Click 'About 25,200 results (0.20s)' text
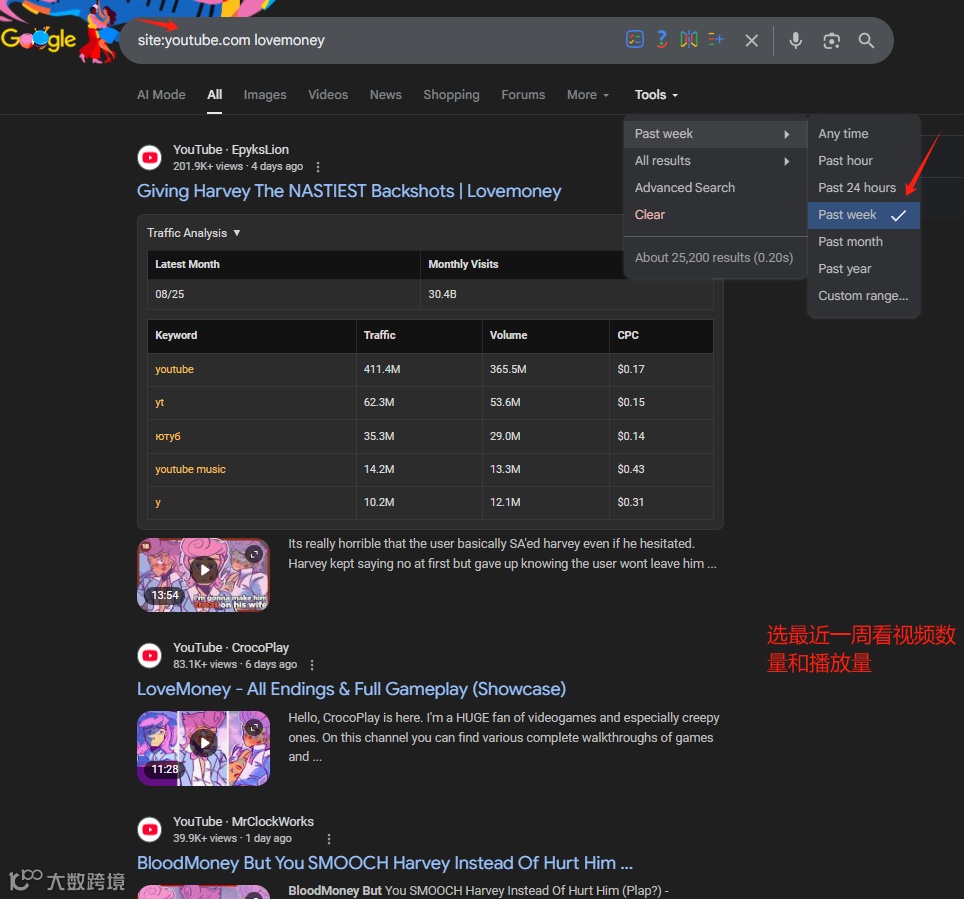The height and width of the screenshot is (899, 964). coord(714,258)
